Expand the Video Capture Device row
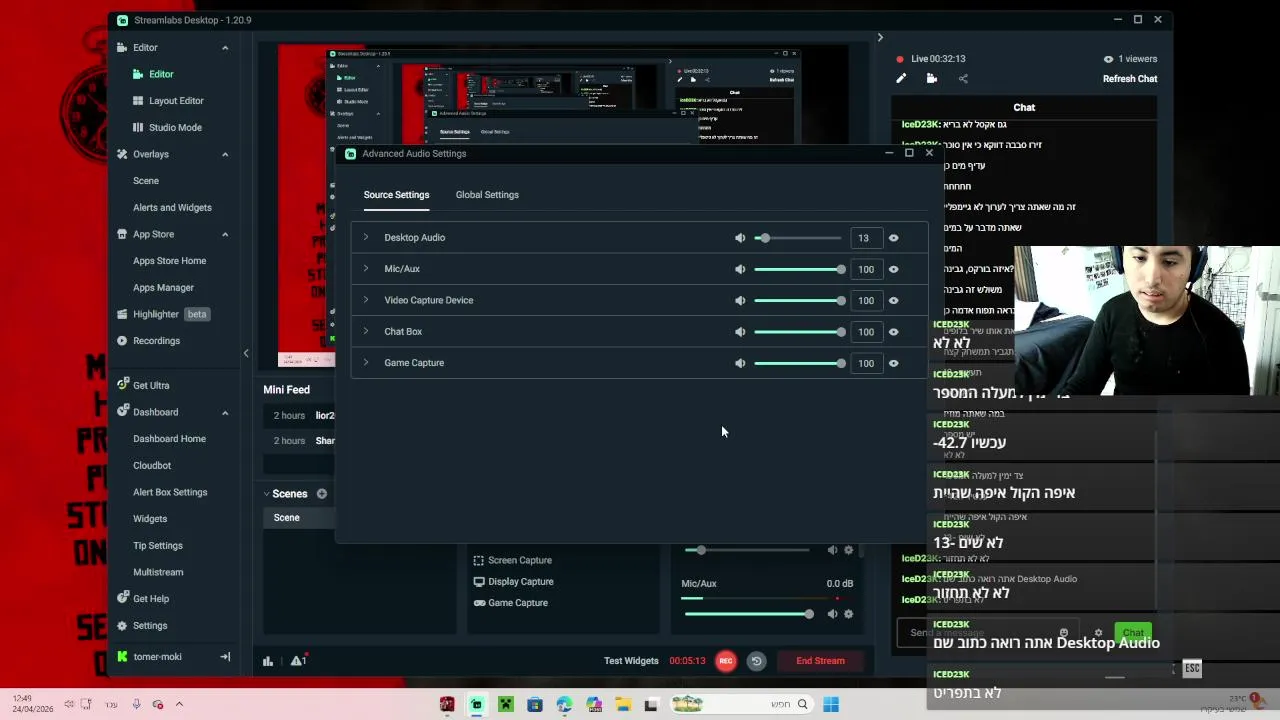1280x720 pixels. point(366,300)
